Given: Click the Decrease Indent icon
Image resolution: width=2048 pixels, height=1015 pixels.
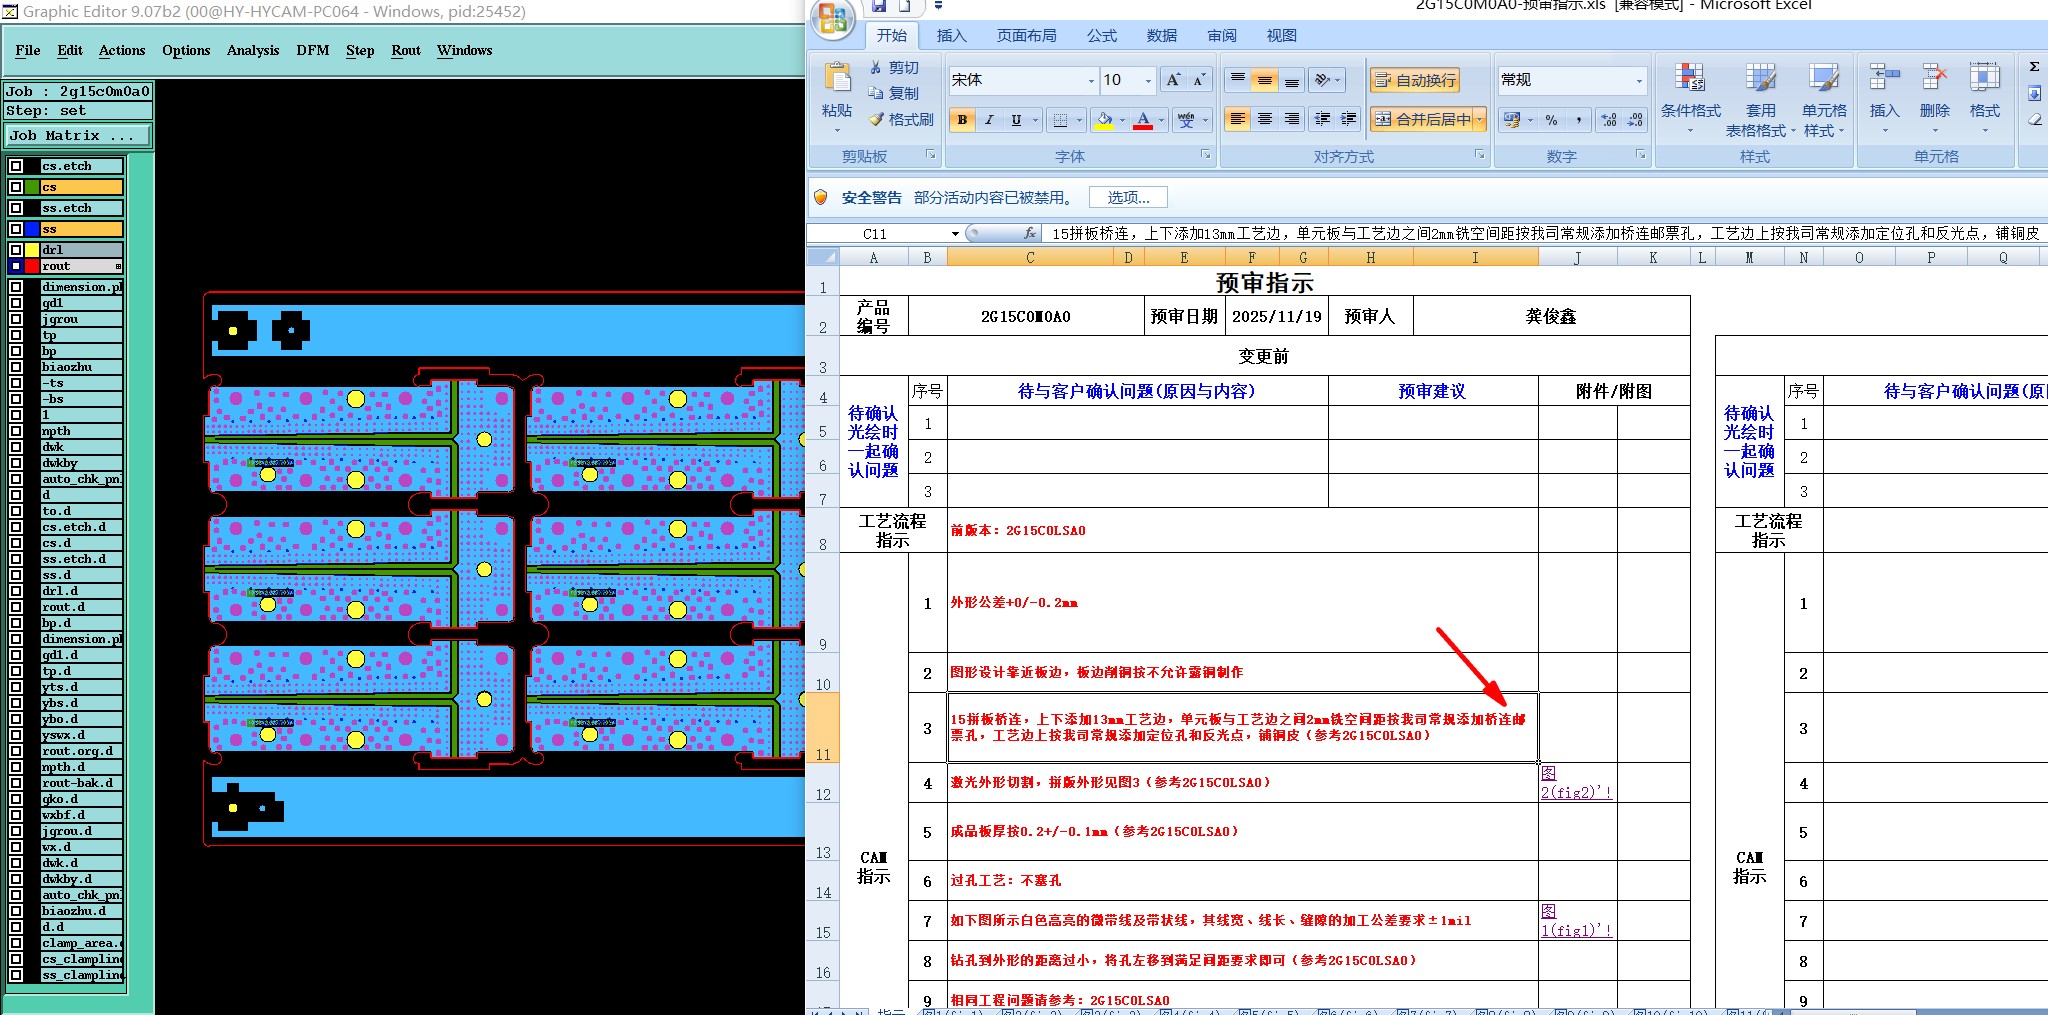Looking at the screenshot, I should coord(1322,119).
